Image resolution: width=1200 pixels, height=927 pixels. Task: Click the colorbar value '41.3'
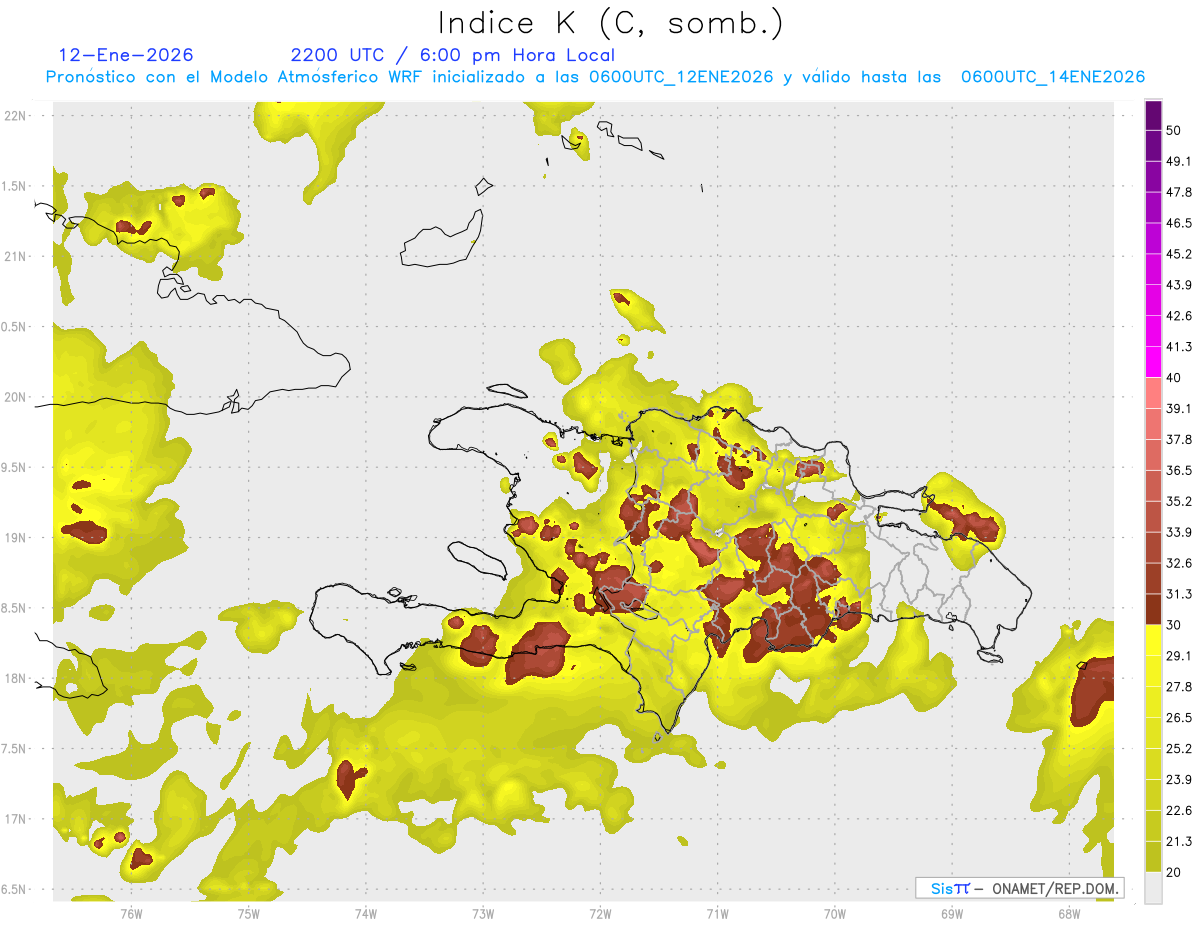click(x=1179, y=347)
